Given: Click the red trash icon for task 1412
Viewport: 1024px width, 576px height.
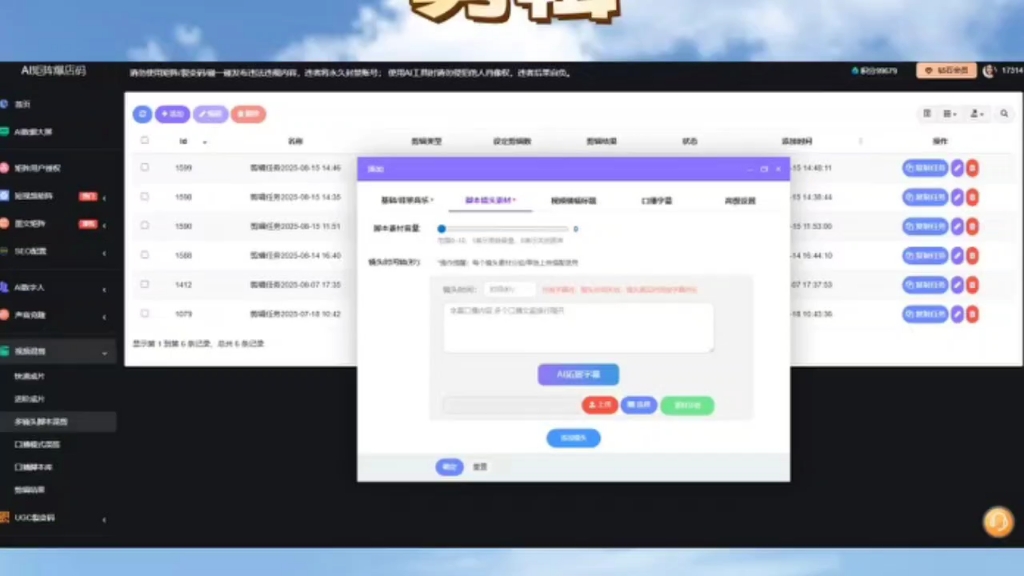Looking at the screenshot, I should [972, 285].
